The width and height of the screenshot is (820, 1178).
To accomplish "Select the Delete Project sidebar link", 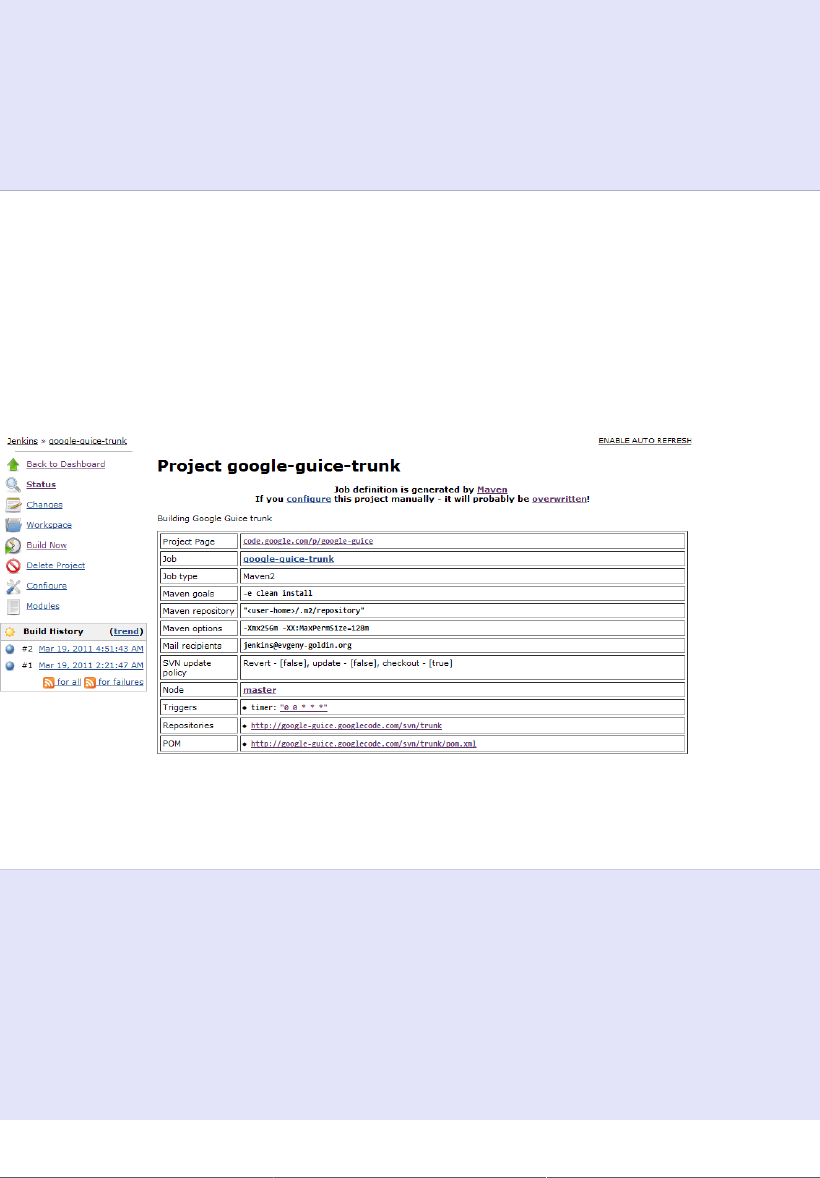I will coord(56,566).
